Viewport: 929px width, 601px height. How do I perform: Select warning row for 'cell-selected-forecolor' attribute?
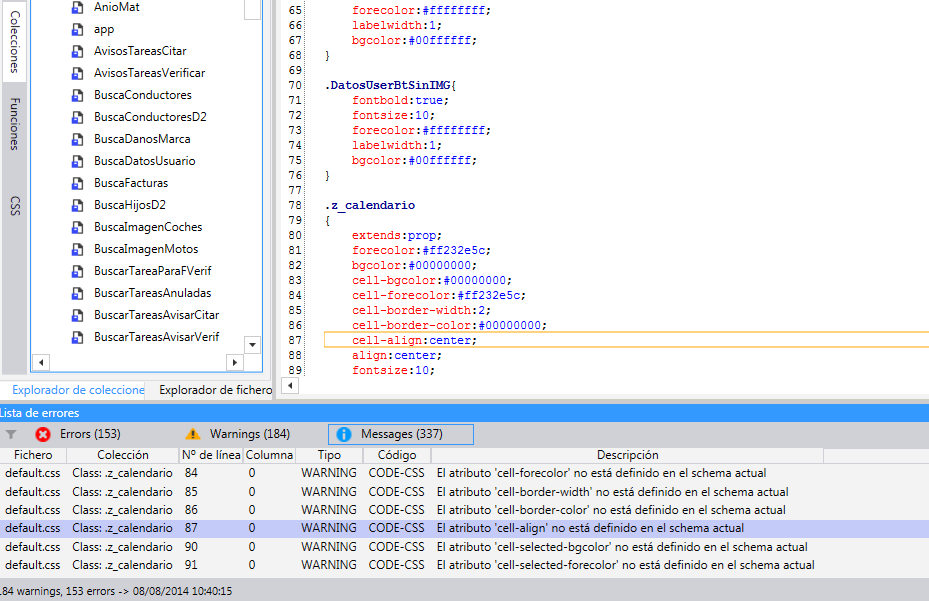pyautogui.click(x=464, y=565)
